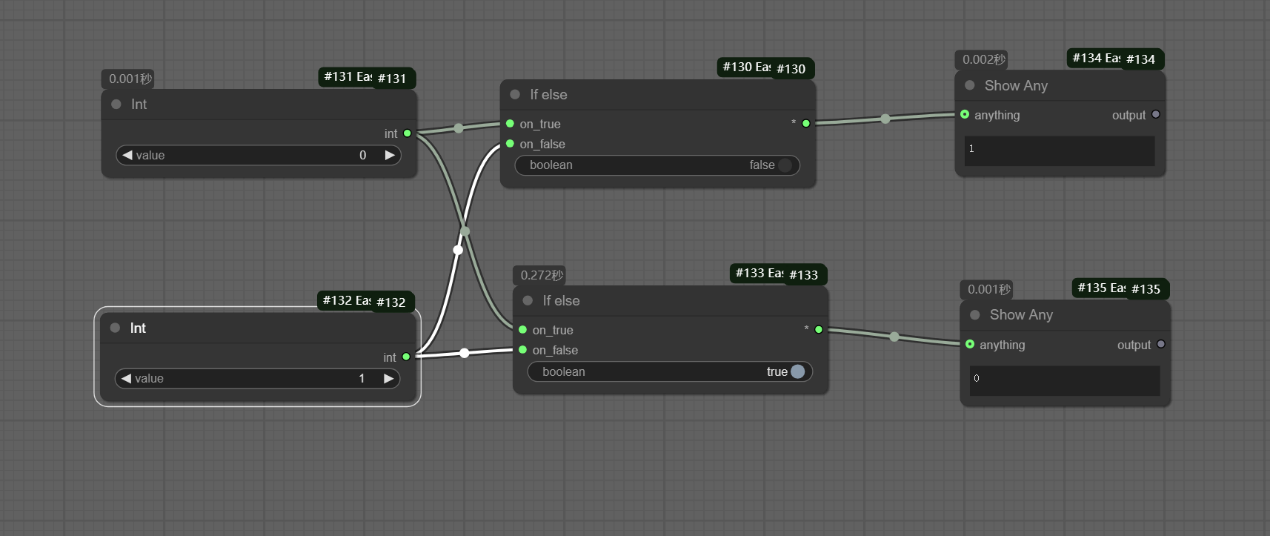Collapse the Show Any node #134
This screenshot has height=536, width=1270.
(x=969, y=86)
